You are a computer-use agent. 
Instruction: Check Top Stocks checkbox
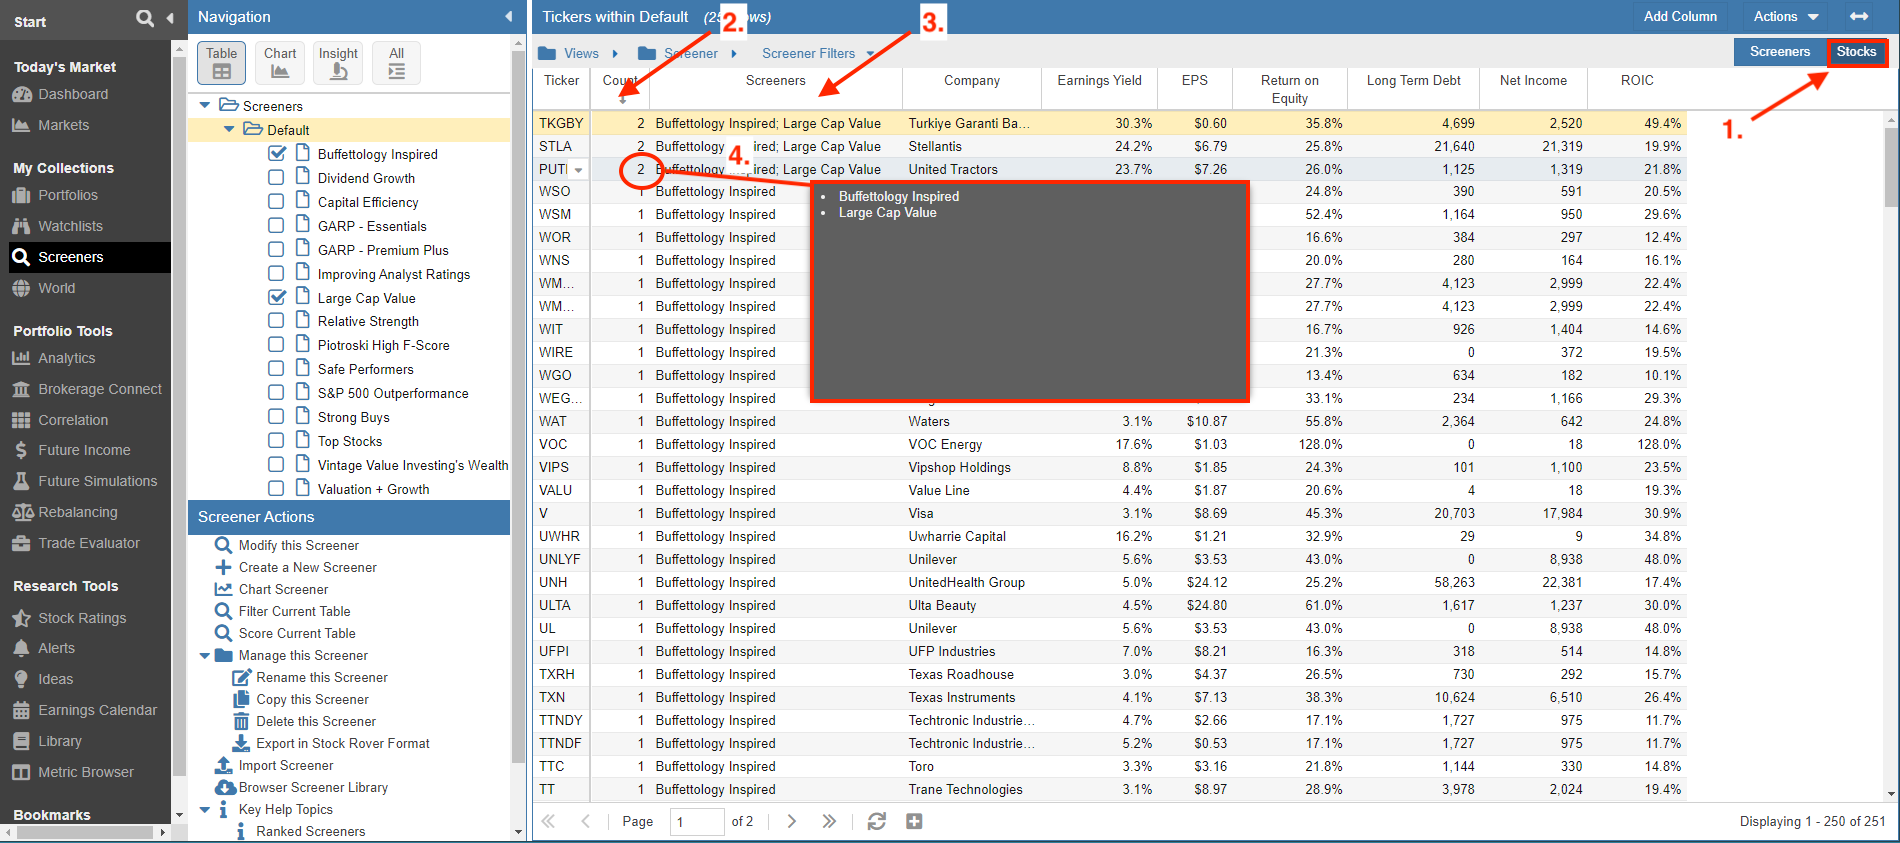[276, 441]
